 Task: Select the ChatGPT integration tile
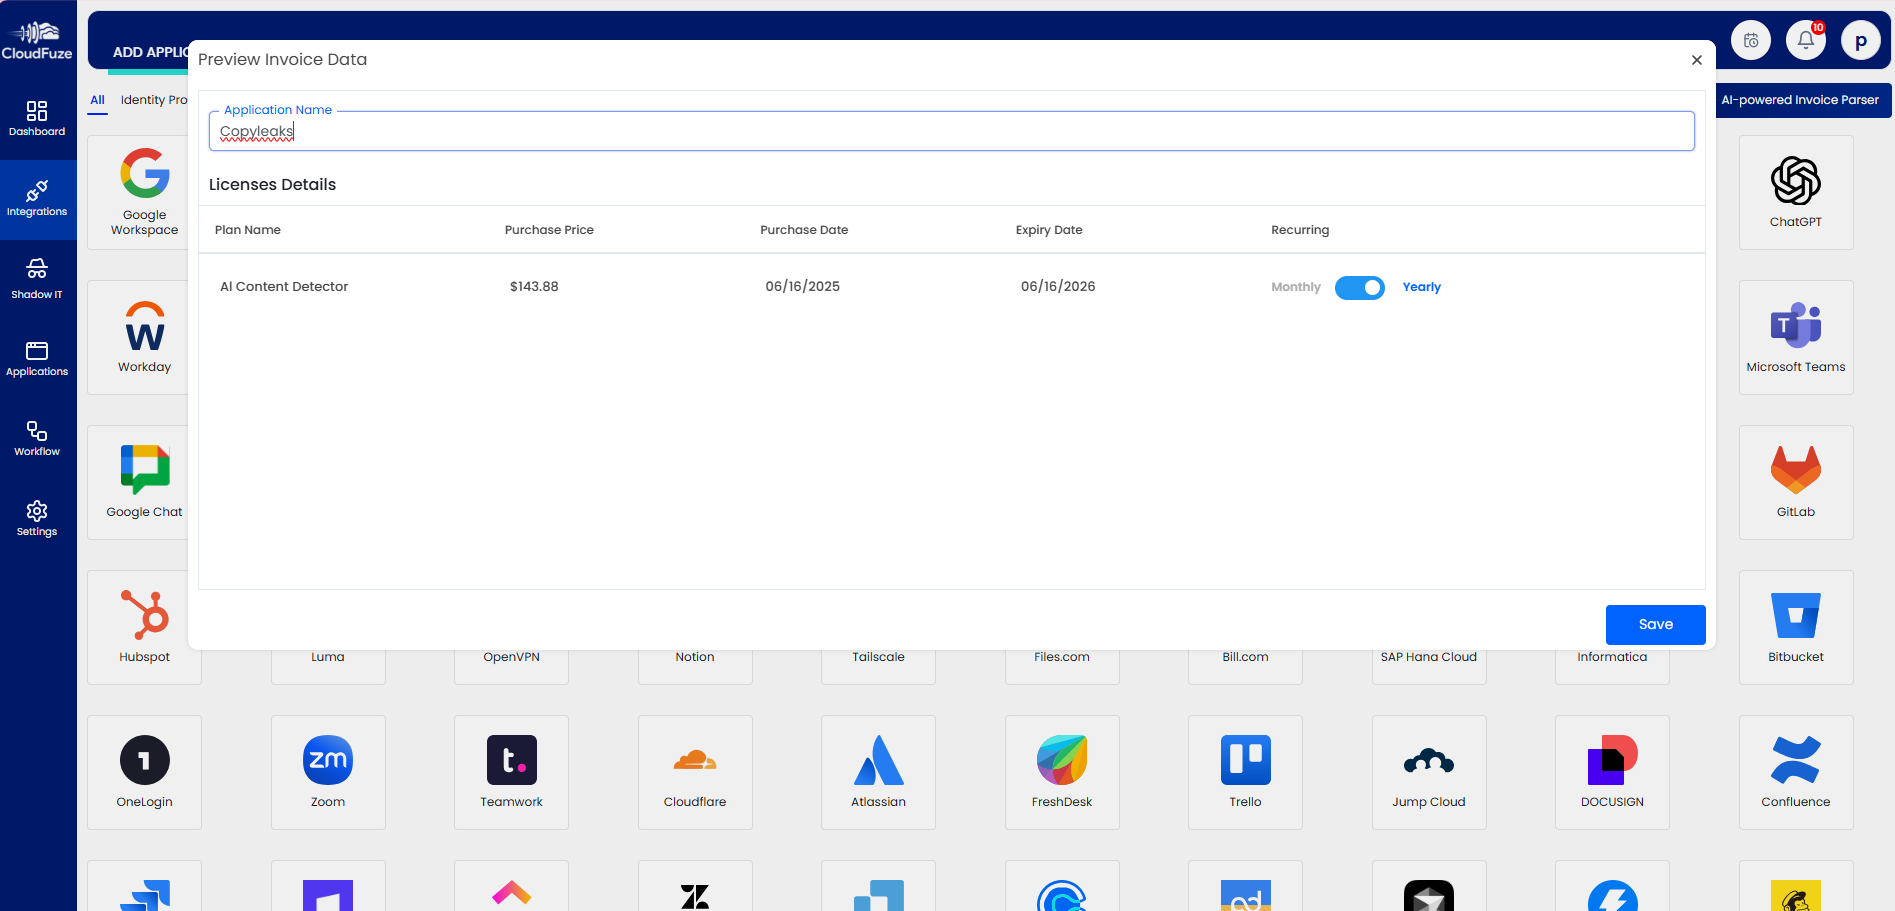click(x=1795, y=192)
